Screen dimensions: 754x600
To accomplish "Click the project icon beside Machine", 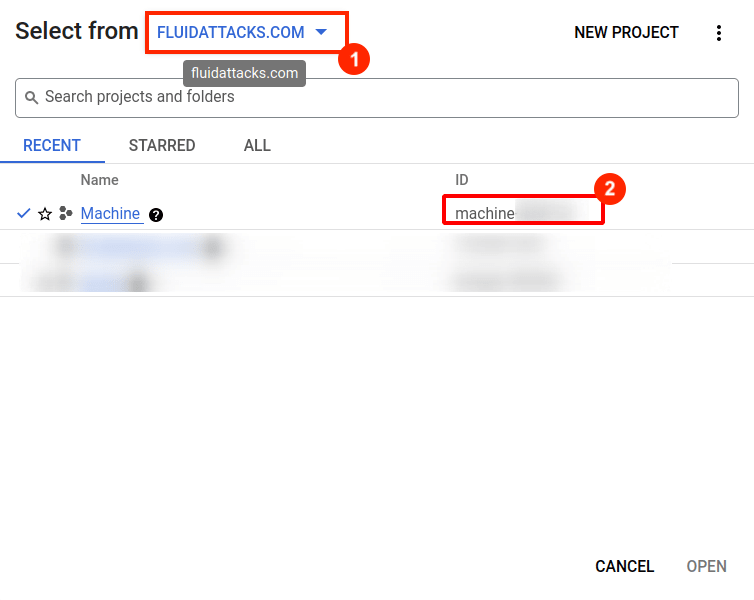I will [x=65, y=213].
